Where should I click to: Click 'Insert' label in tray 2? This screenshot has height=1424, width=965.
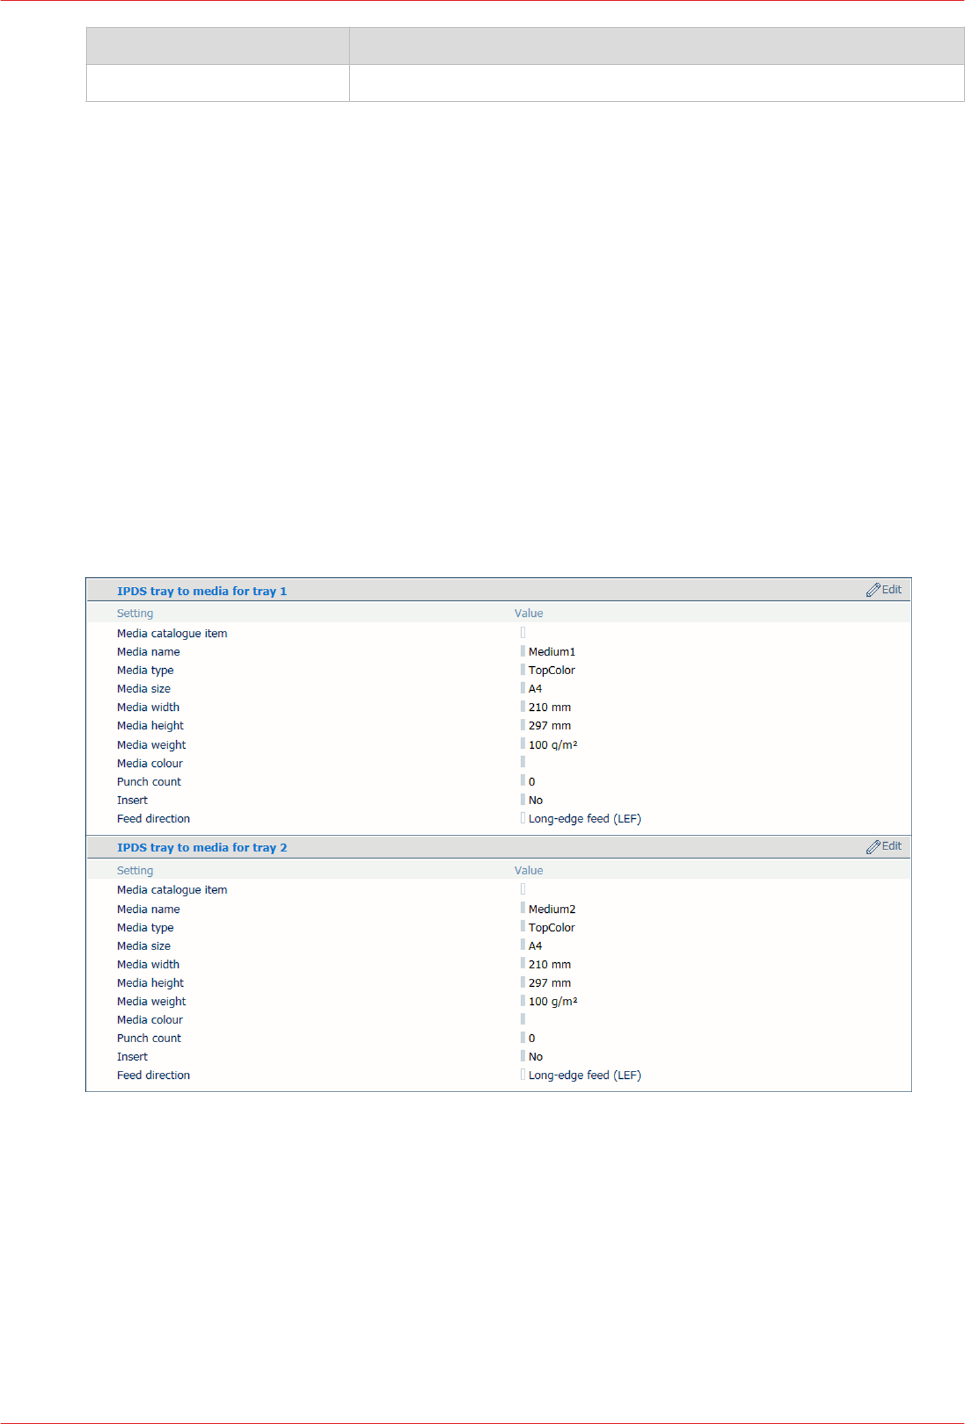tap(132, 1057)
